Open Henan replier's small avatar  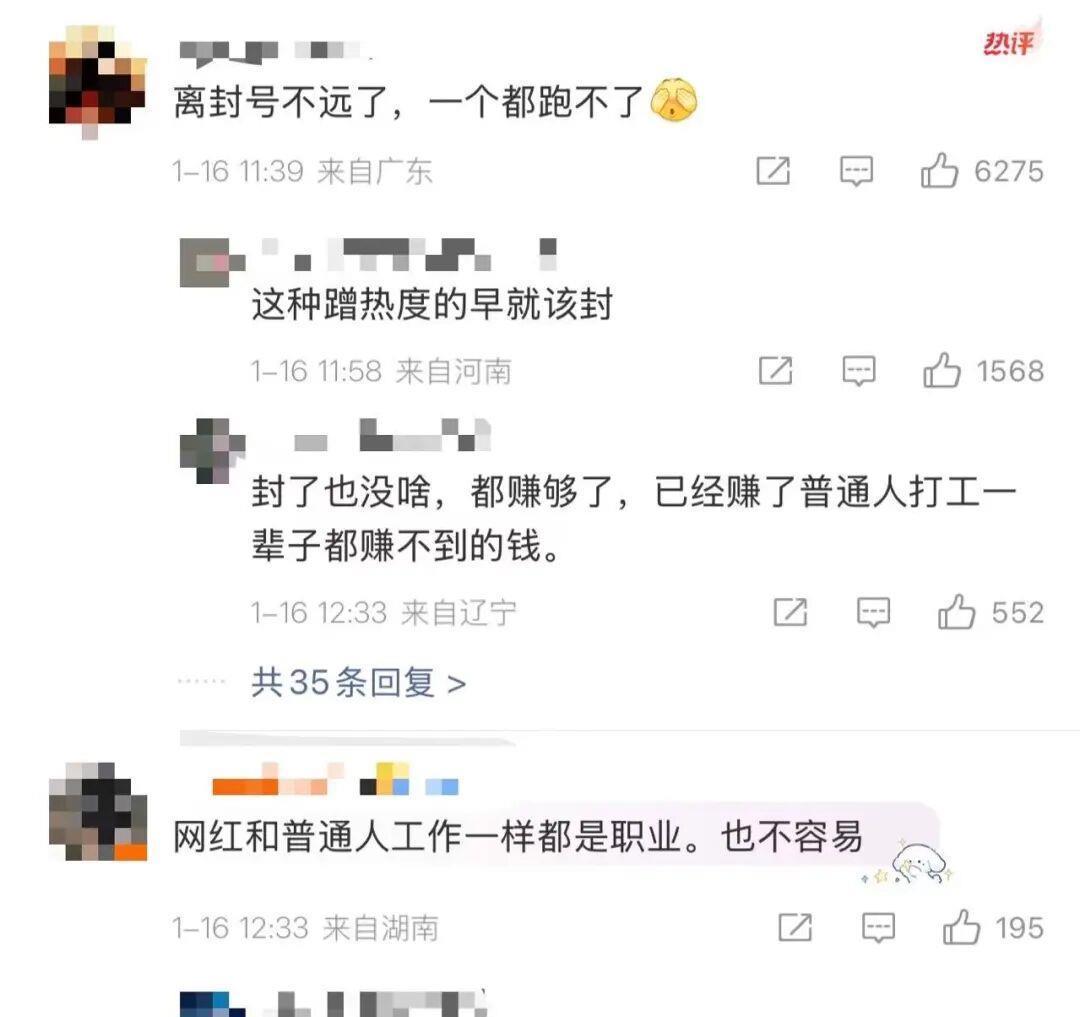(x=212, y=262)
